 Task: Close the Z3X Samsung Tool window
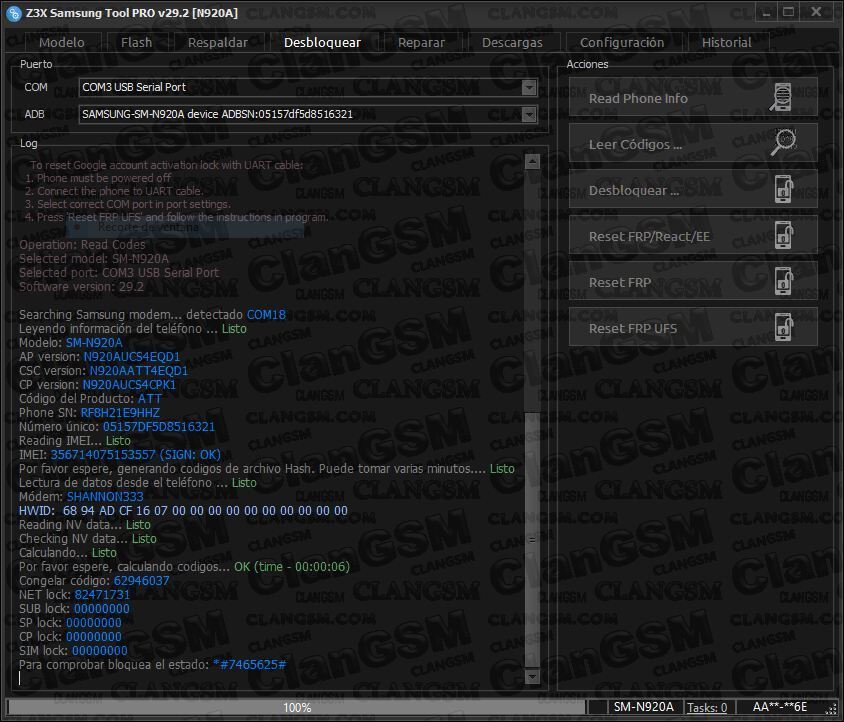pos(816,12)
